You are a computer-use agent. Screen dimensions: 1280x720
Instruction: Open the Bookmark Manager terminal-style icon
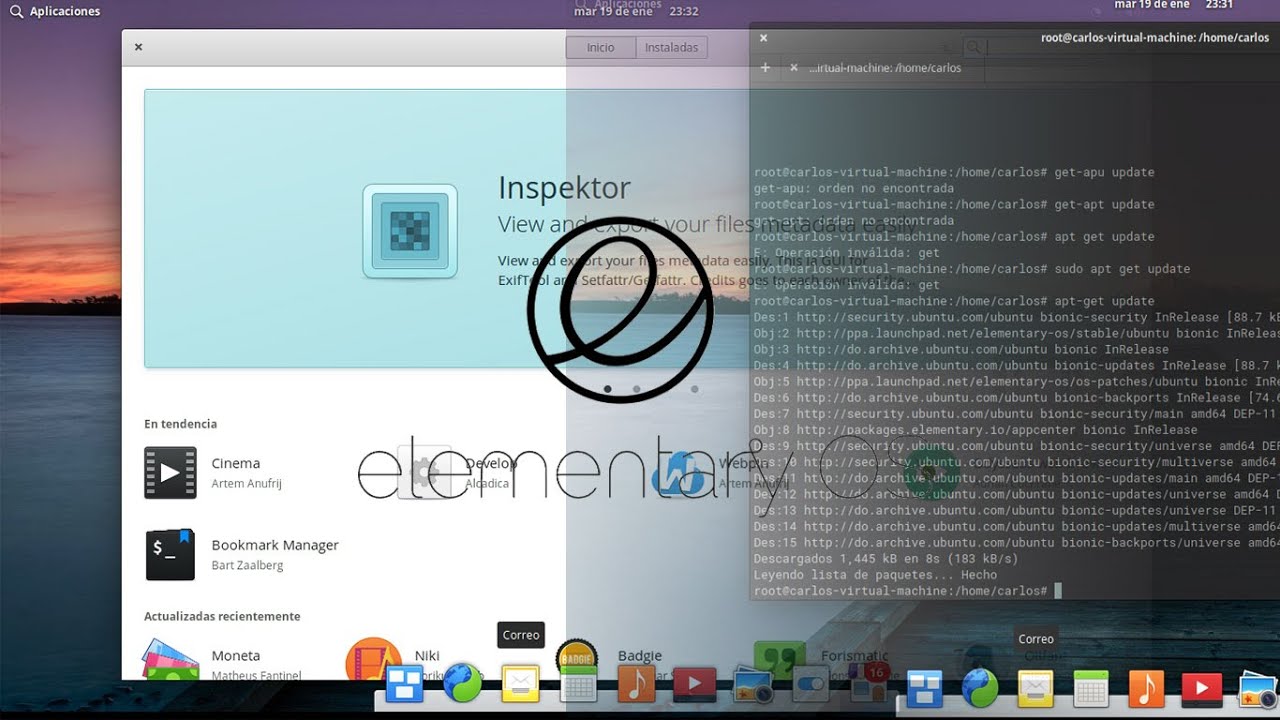[x=170, y=555]
